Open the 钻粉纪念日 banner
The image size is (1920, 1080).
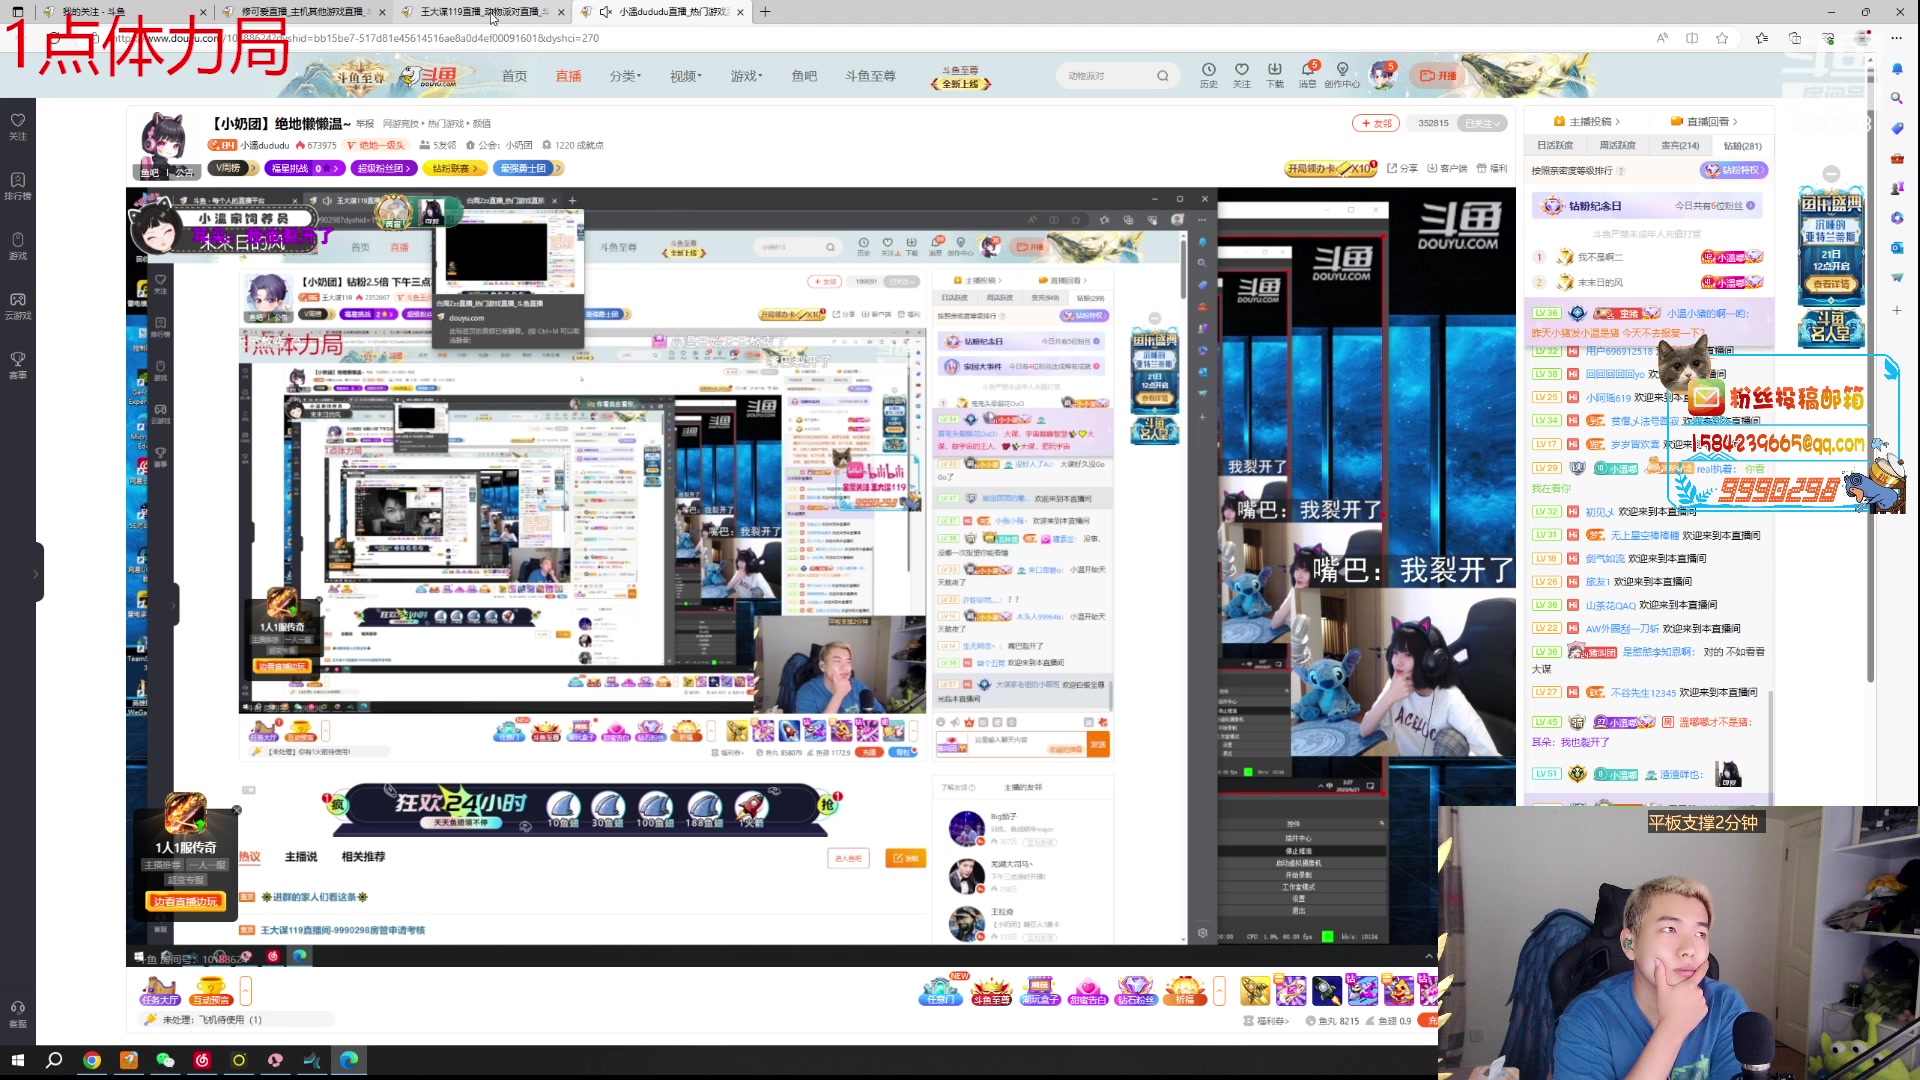pyautogui.click(x=1645, y=206)
